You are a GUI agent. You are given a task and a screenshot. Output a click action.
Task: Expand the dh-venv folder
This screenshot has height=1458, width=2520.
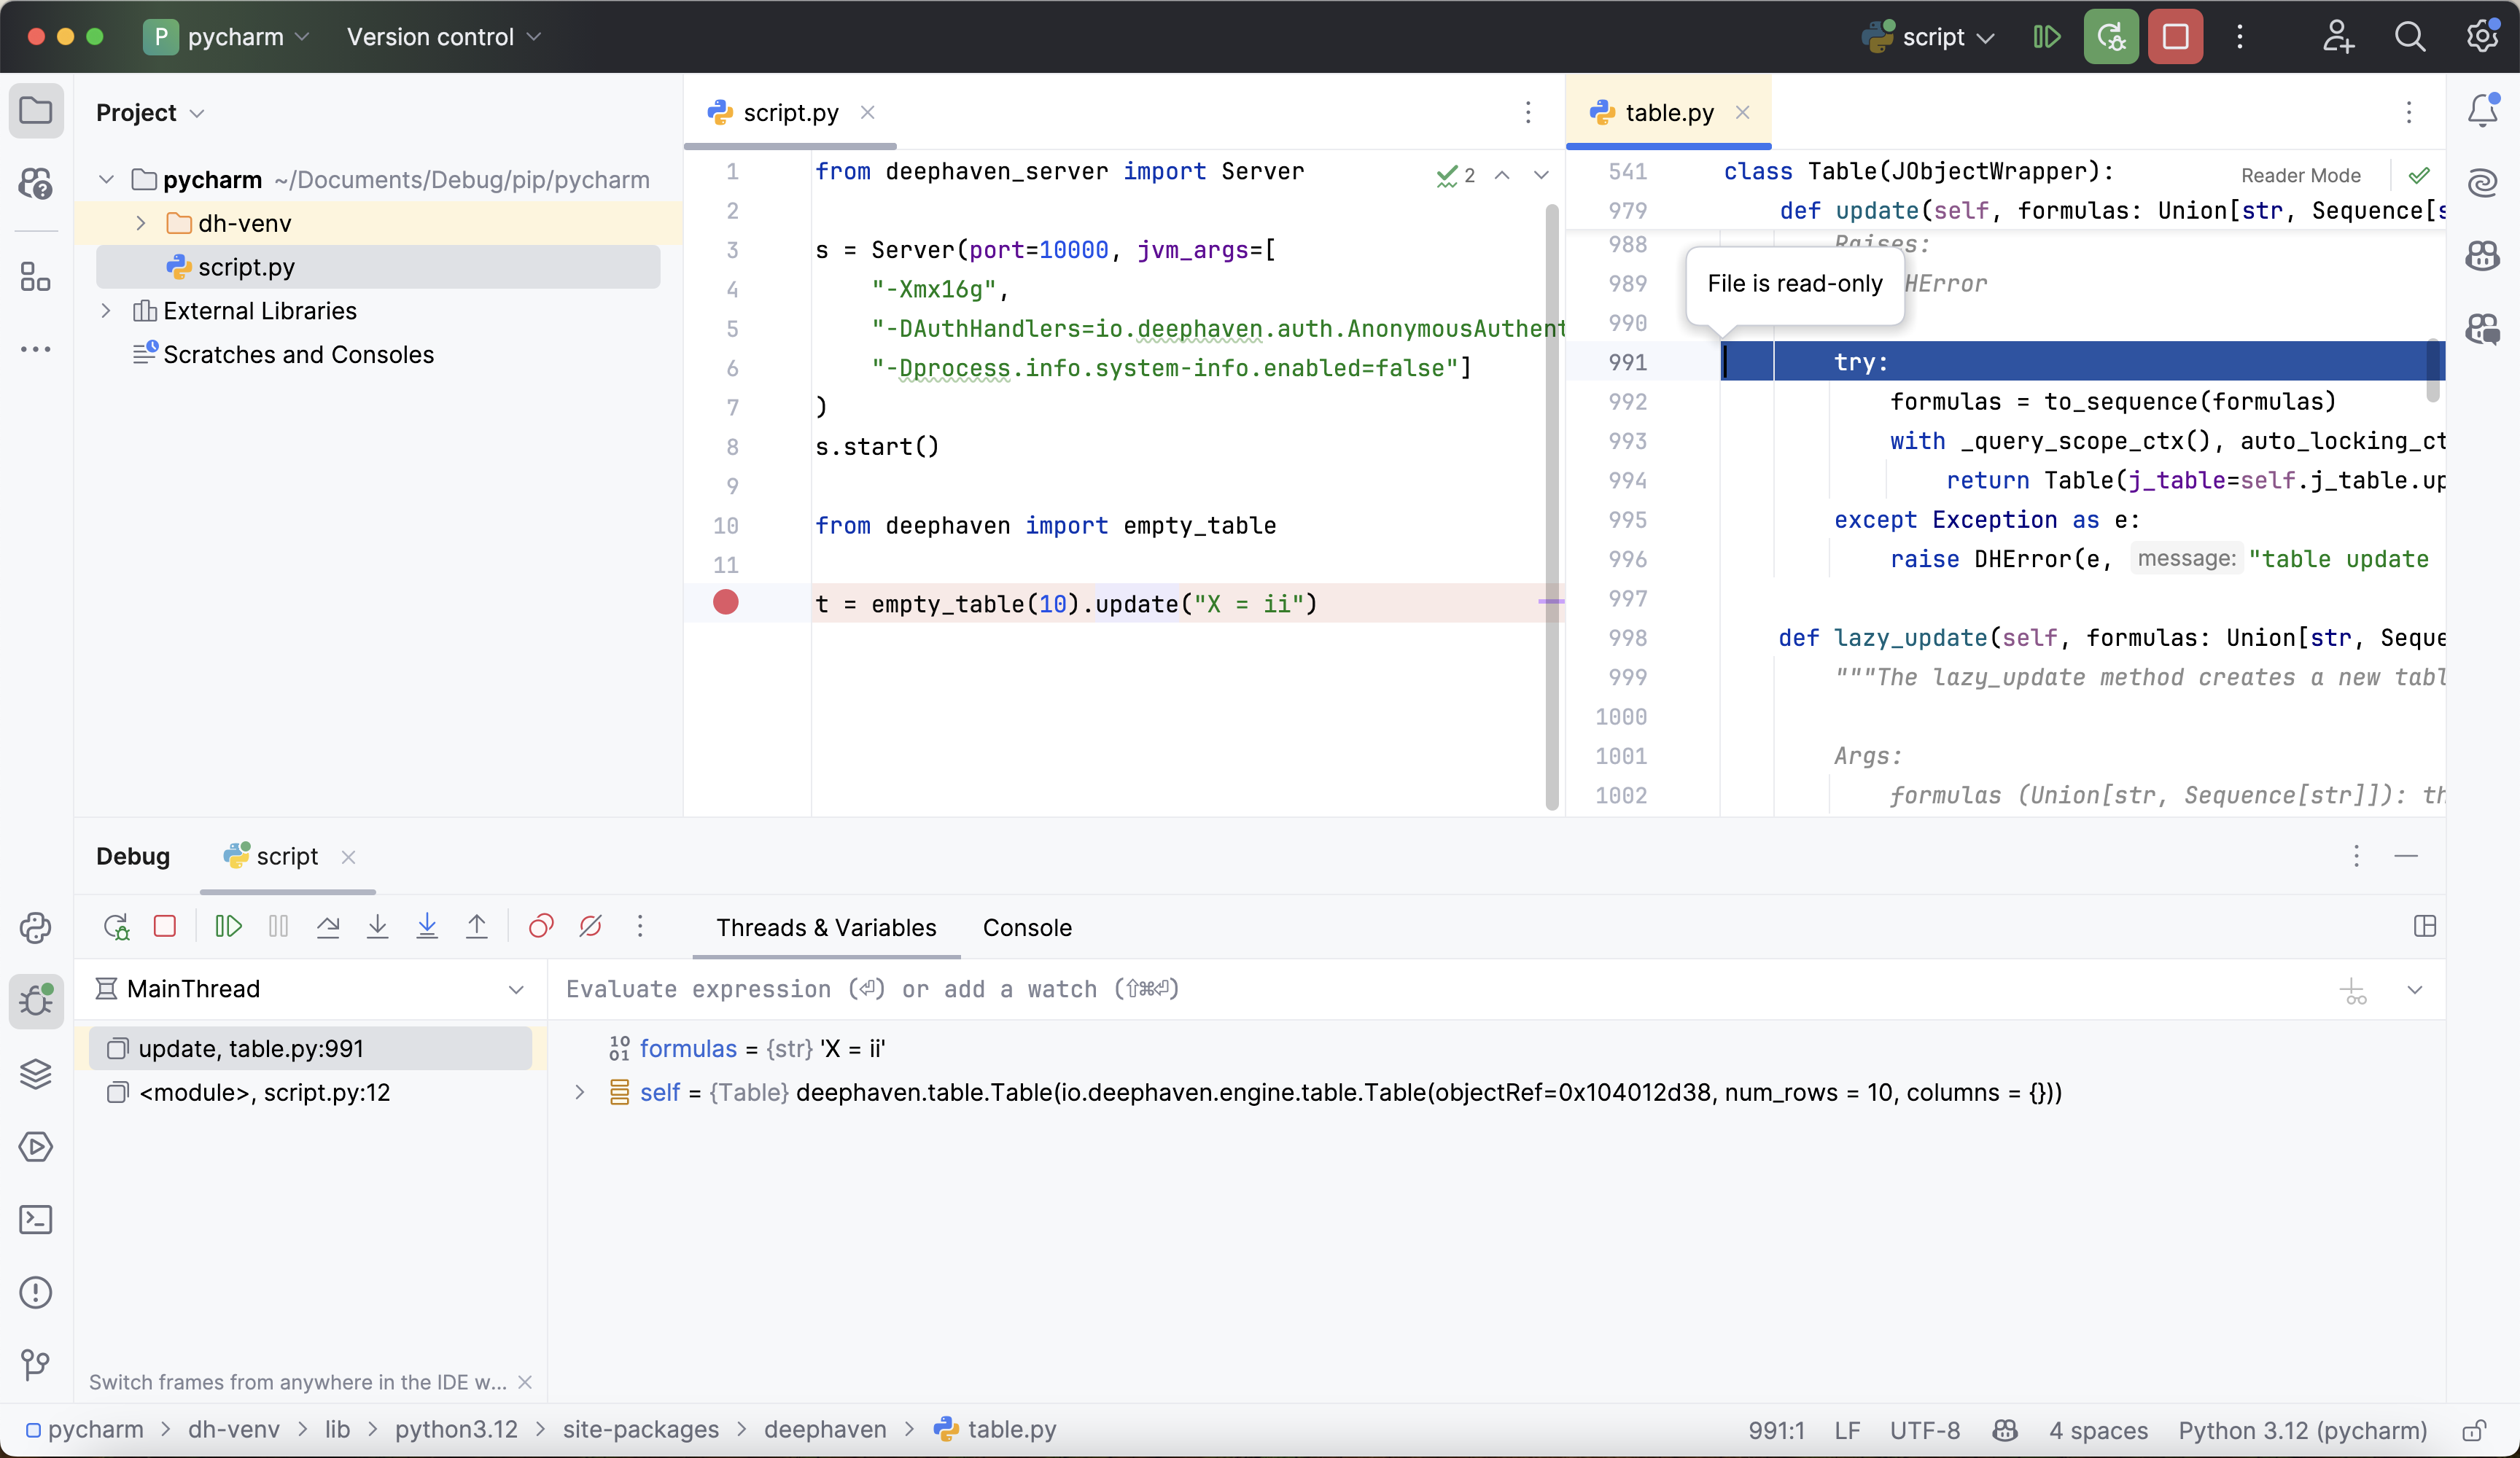[x=141, y=223]
